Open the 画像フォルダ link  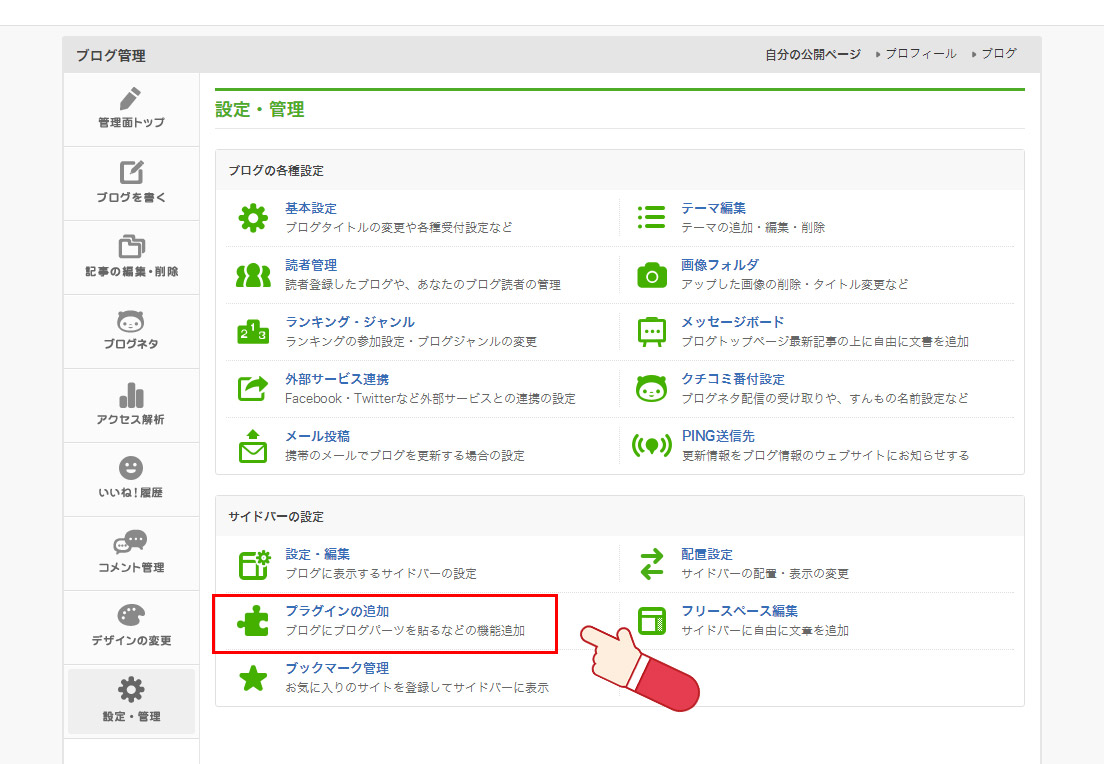coord(720,265)
